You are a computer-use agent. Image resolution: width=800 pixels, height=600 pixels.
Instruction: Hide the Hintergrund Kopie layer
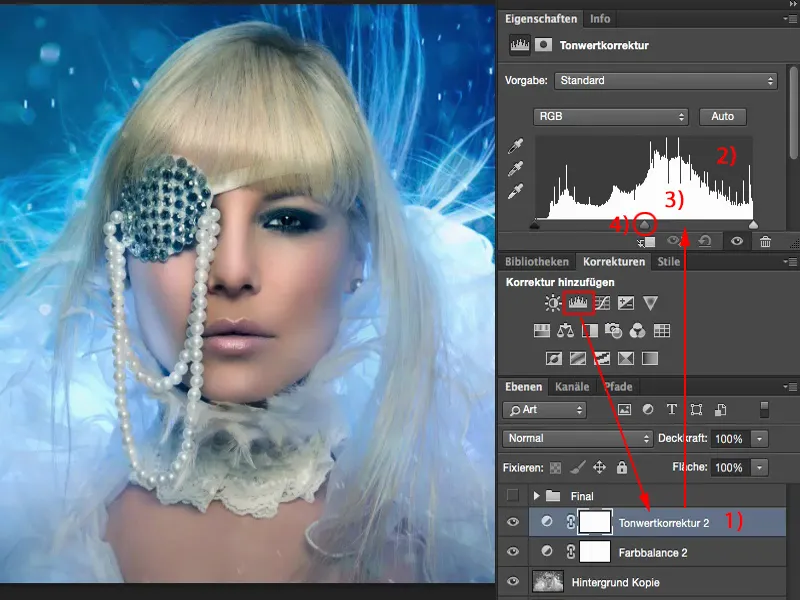(513, 581)
